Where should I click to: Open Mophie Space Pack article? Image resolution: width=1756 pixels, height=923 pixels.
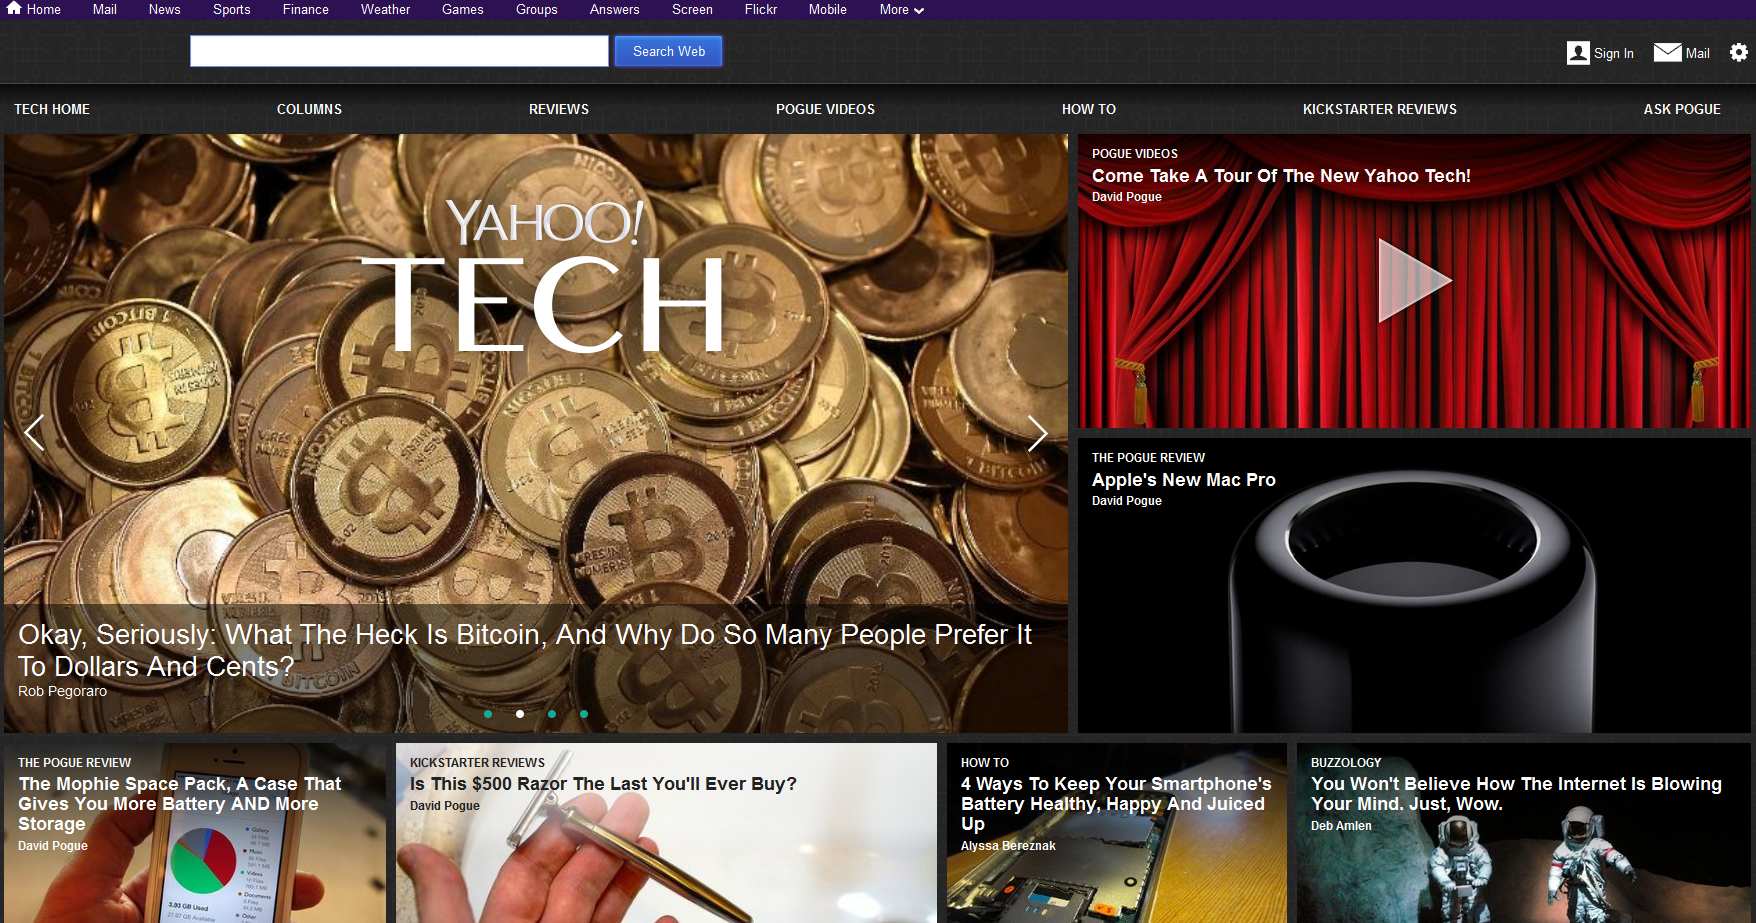pos(180,804)
